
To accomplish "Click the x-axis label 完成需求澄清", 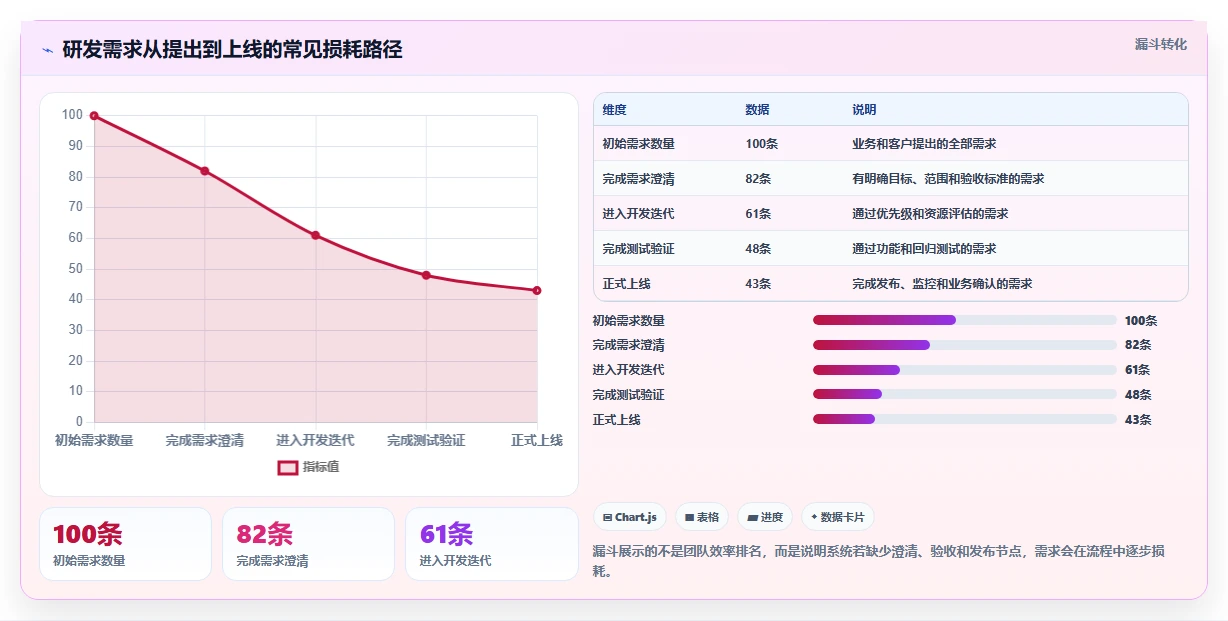I will (x=205, y=440).
